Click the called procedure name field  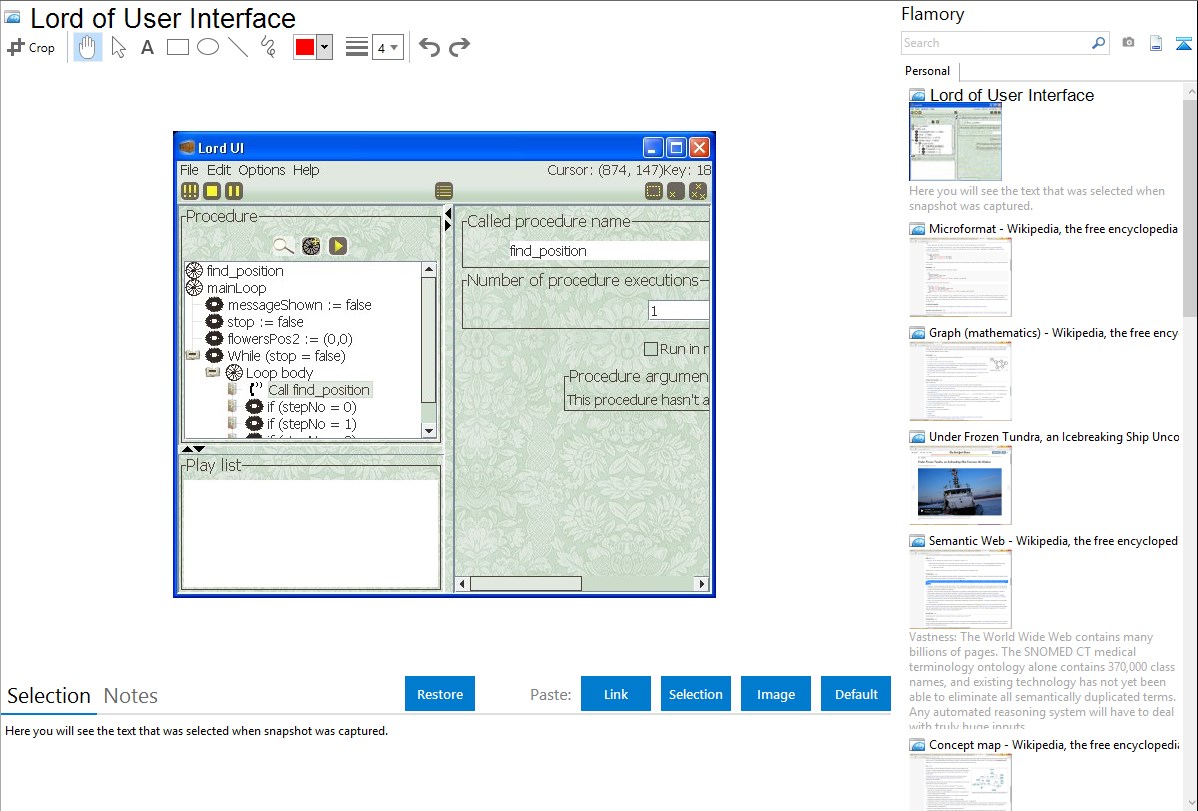pyautogui.click(x=609, y=251)
